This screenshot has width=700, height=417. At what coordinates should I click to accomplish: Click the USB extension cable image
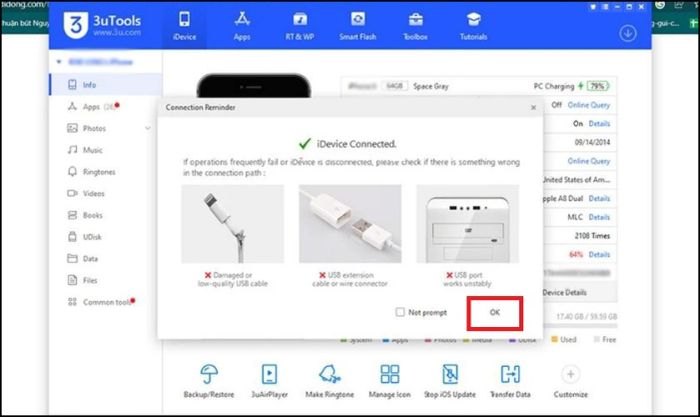[x=350, y=224]
